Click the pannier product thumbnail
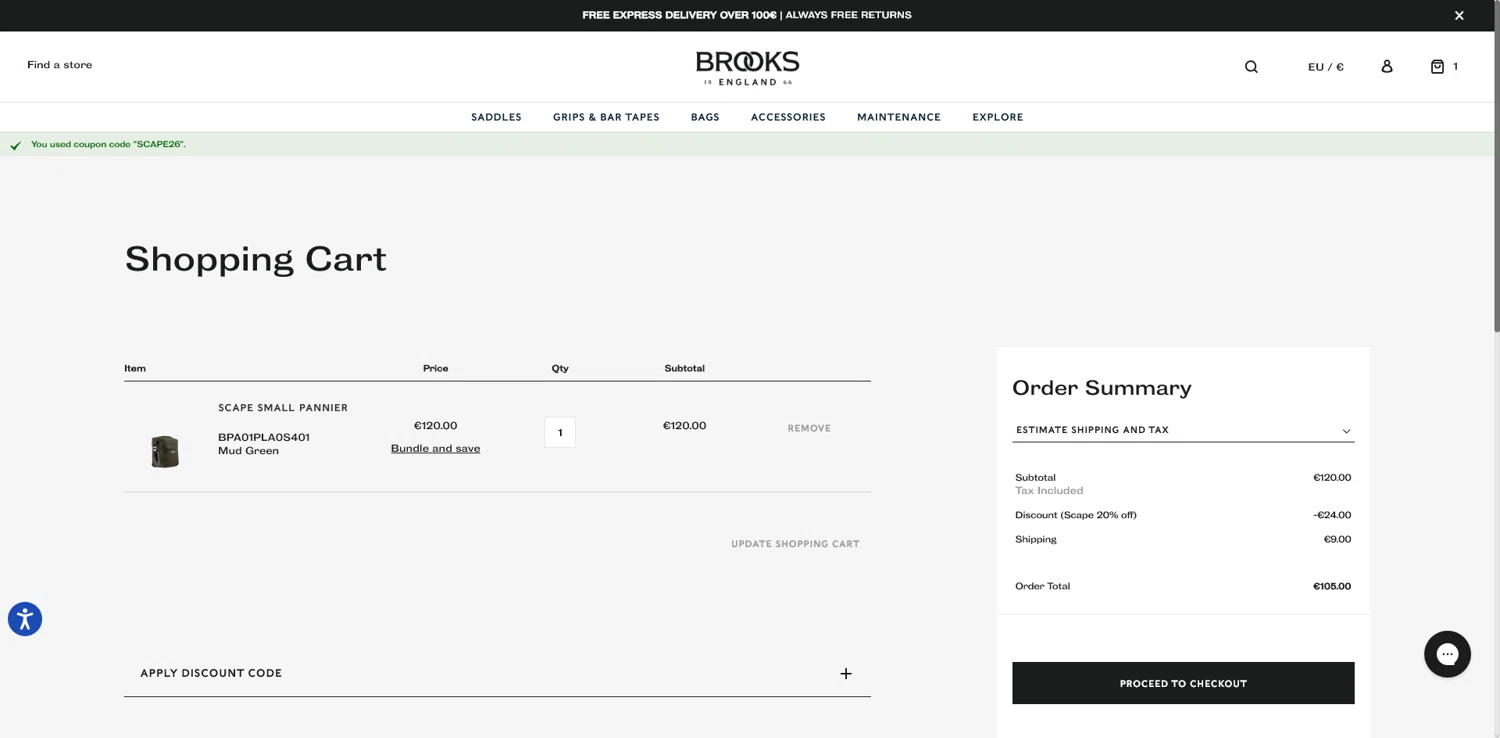Screen dimensions: 1500x738 [165, 451]
